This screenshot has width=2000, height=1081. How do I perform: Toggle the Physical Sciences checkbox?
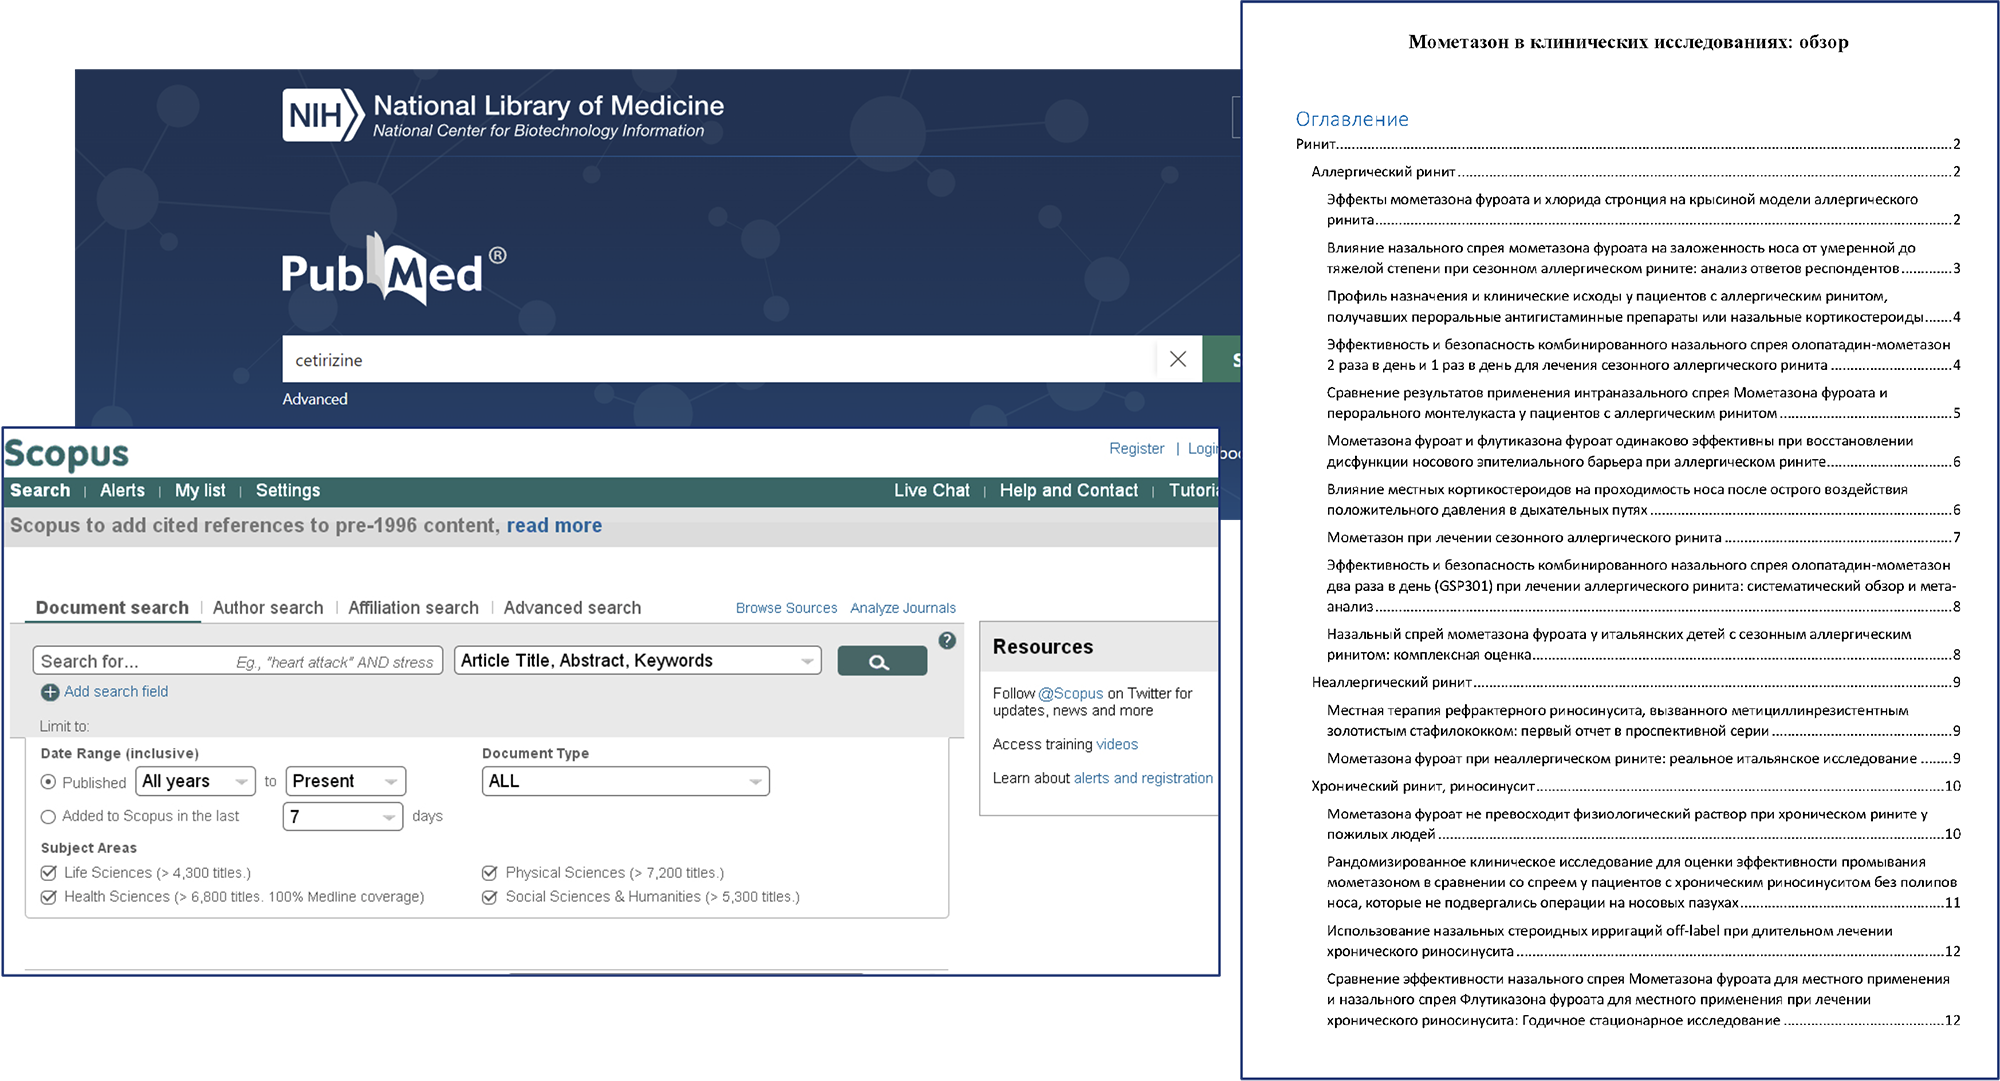(x=490, y=873)
